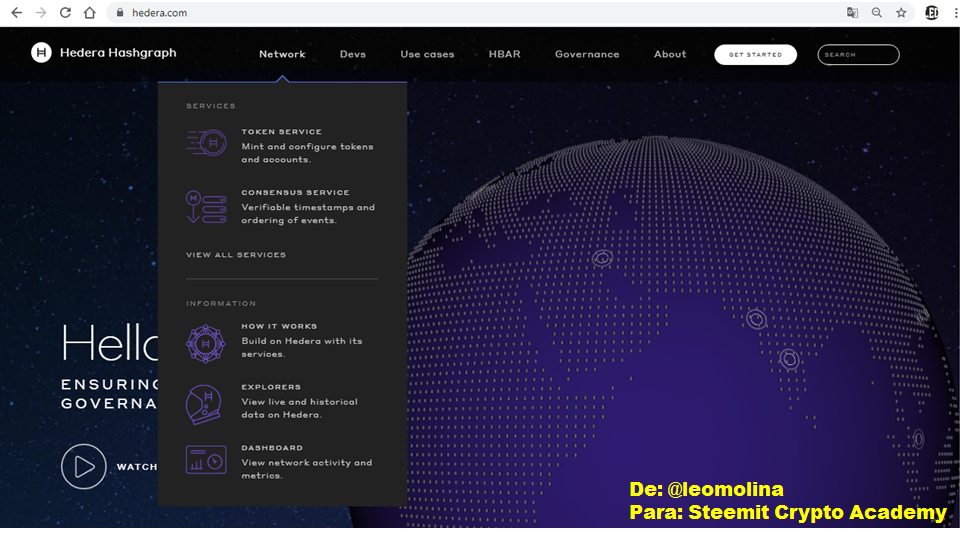
Task: Click the Hedera H logo icon
Action: [41, 53]
